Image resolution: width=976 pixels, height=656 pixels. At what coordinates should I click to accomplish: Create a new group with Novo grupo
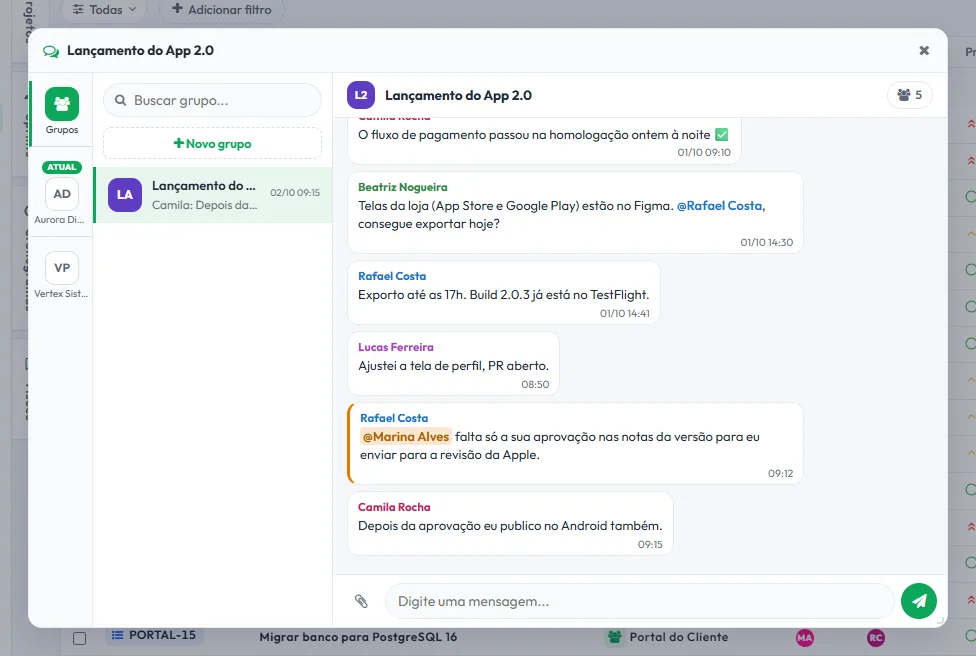(212, 144)
